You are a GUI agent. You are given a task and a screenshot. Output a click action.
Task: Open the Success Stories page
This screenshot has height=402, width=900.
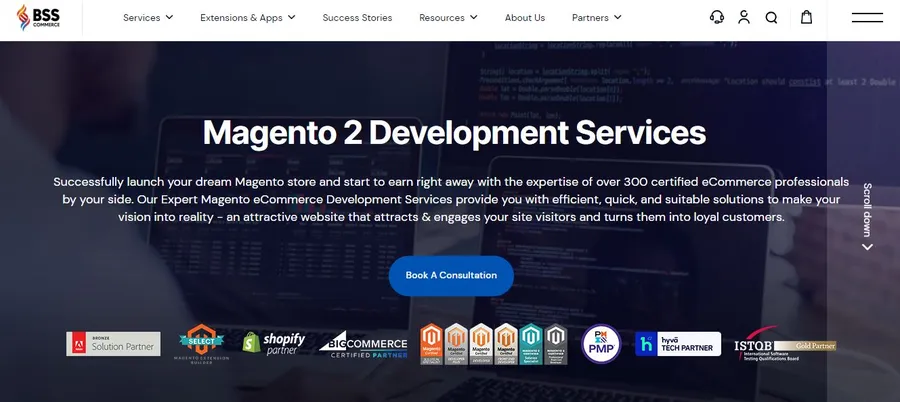357,18
